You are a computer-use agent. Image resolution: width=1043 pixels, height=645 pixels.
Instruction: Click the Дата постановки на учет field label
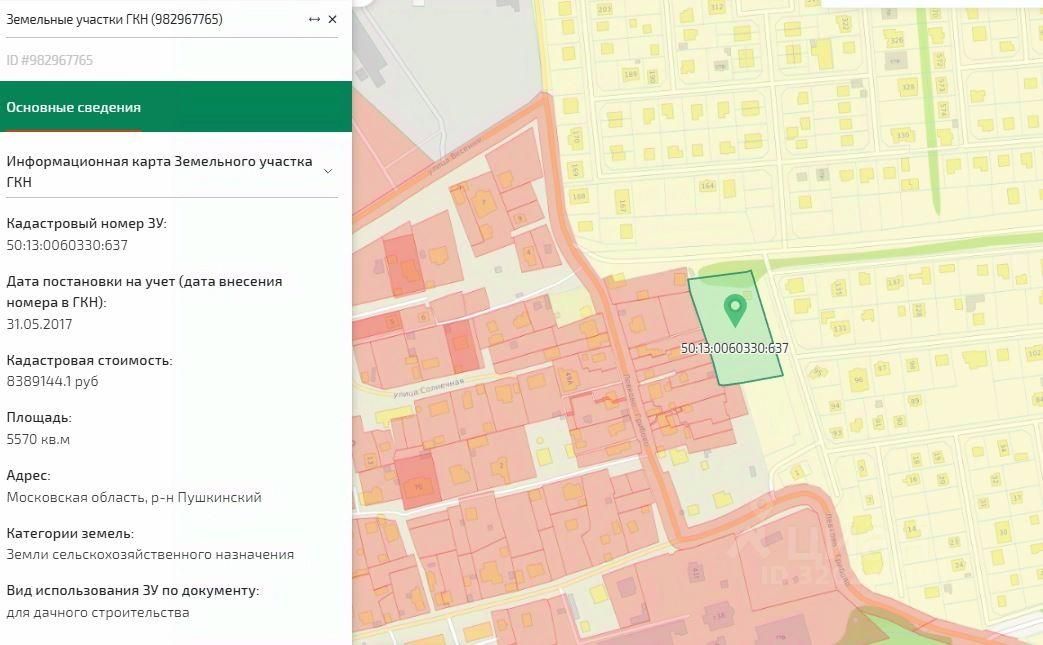144,292
